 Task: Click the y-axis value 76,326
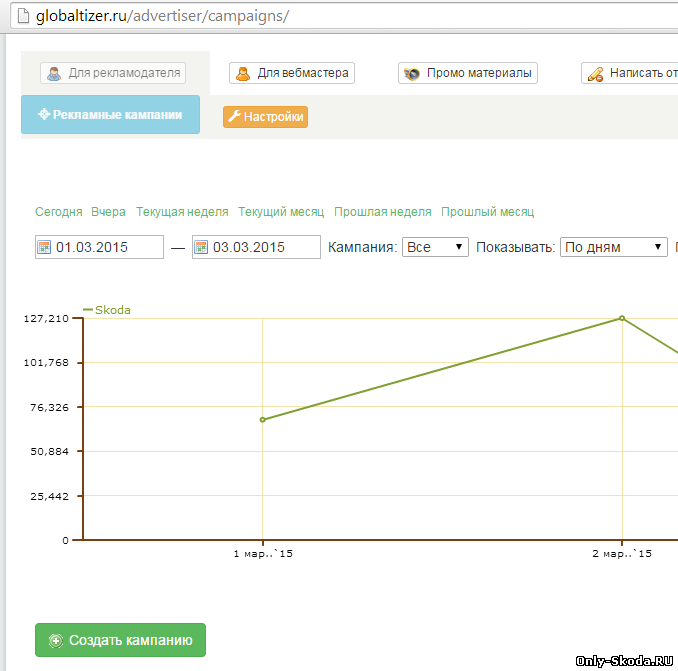(x=49, y=407)
